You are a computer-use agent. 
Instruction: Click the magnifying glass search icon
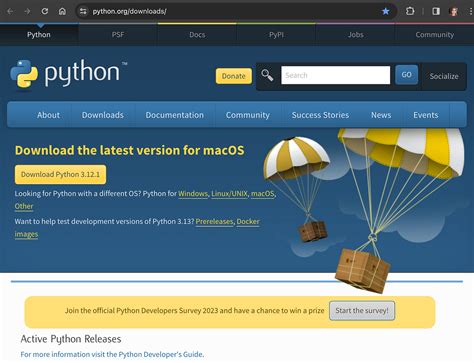point(267,75)
